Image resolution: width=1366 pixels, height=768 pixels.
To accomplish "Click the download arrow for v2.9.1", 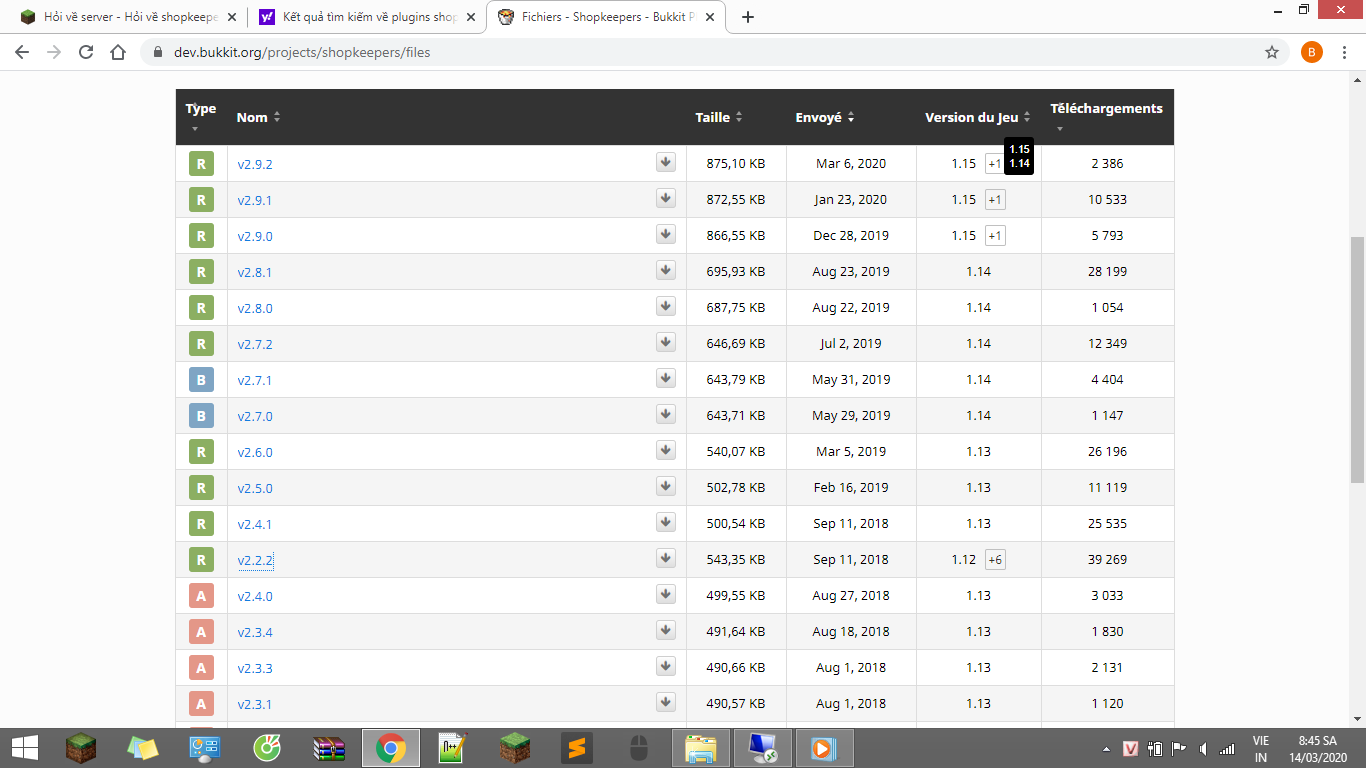I will (666, 199).
